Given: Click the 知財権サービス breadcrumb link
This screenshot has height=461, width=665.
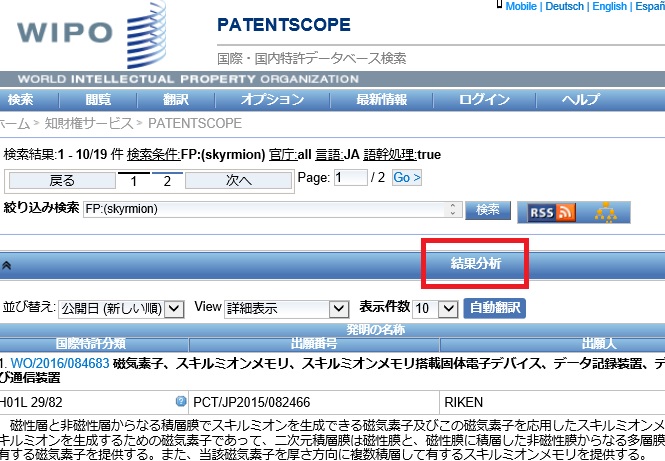Looking at the screenshot, I should point(89,123).
